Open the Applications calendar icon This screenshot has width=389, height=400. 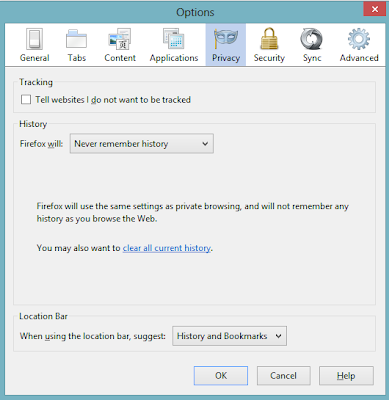[x=174, y=39]
